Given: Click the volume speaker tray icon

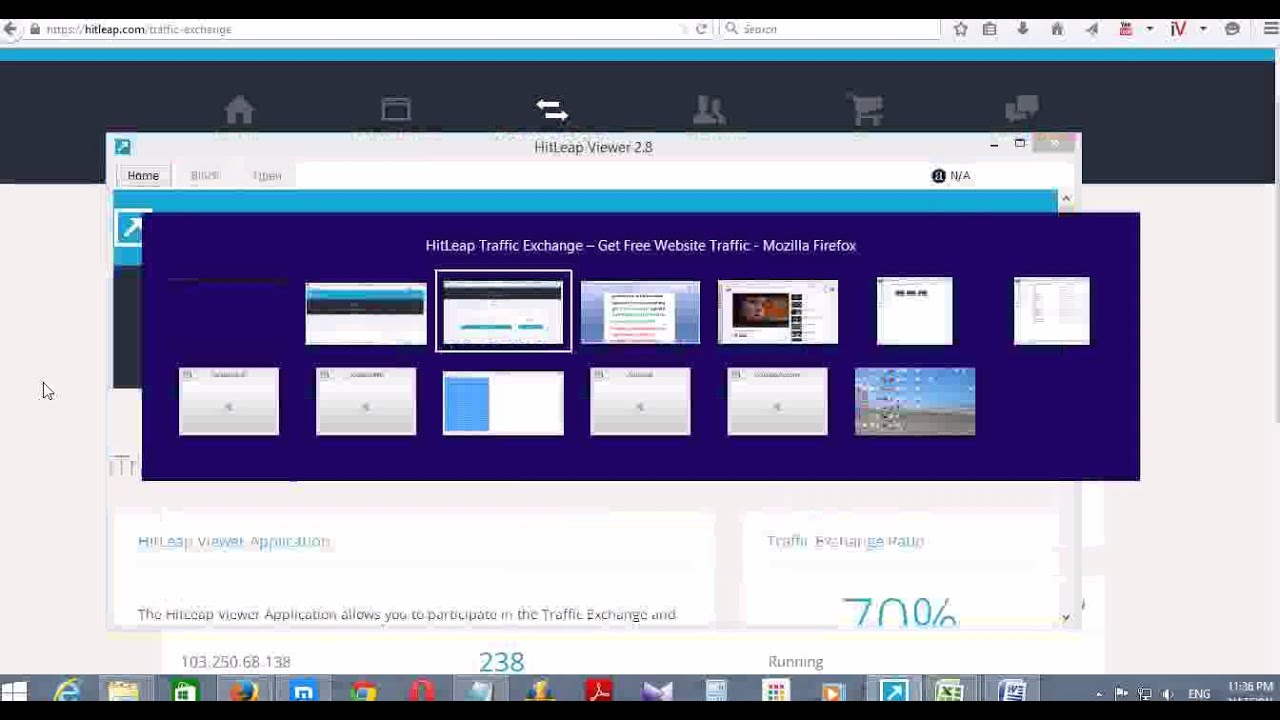Looking at the screenshot, I should 1167,694.
